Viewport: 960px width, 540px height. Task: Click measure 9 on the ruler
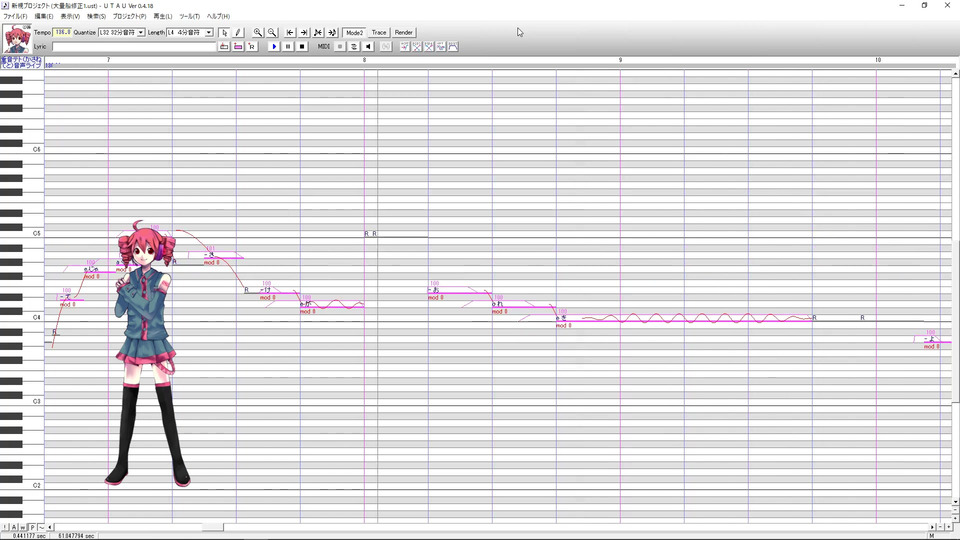coord(620,60)
